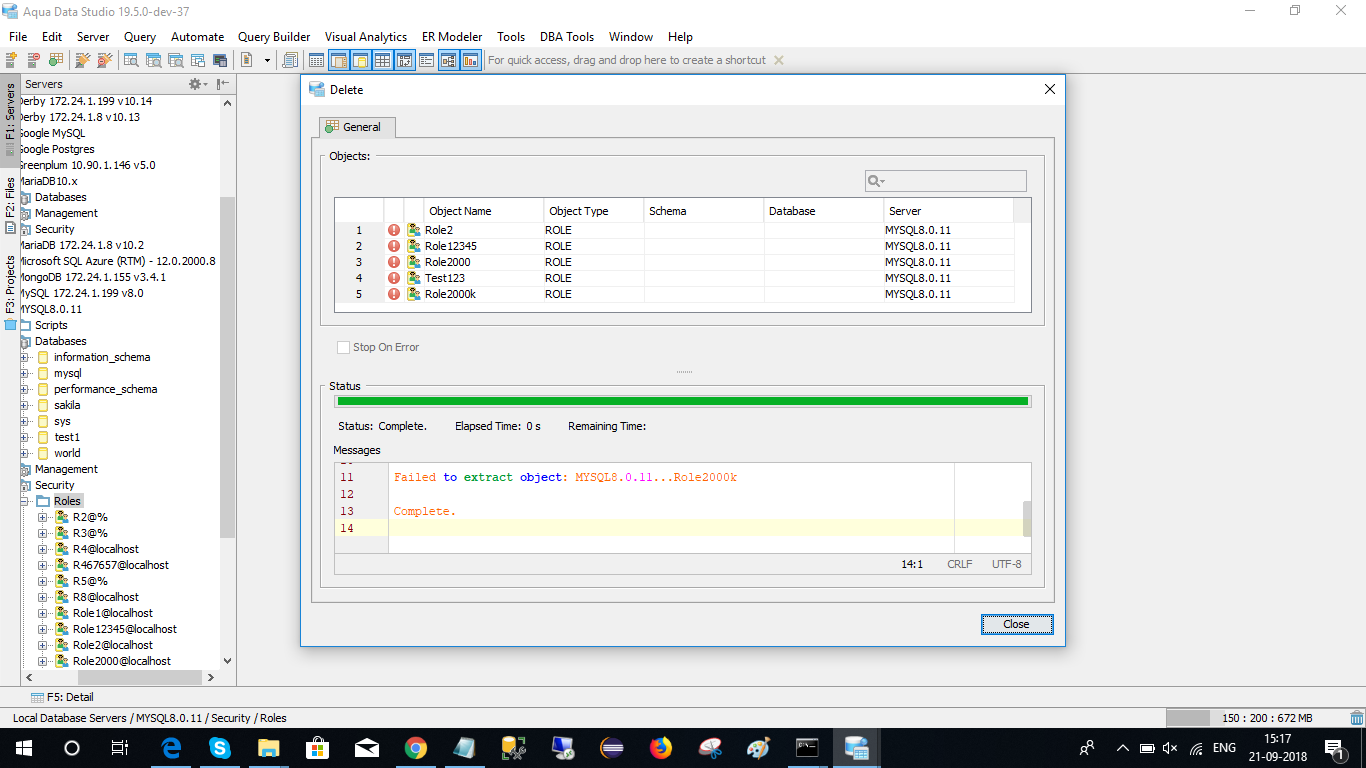Open the Windows notification center icon

click(1335, 748)
